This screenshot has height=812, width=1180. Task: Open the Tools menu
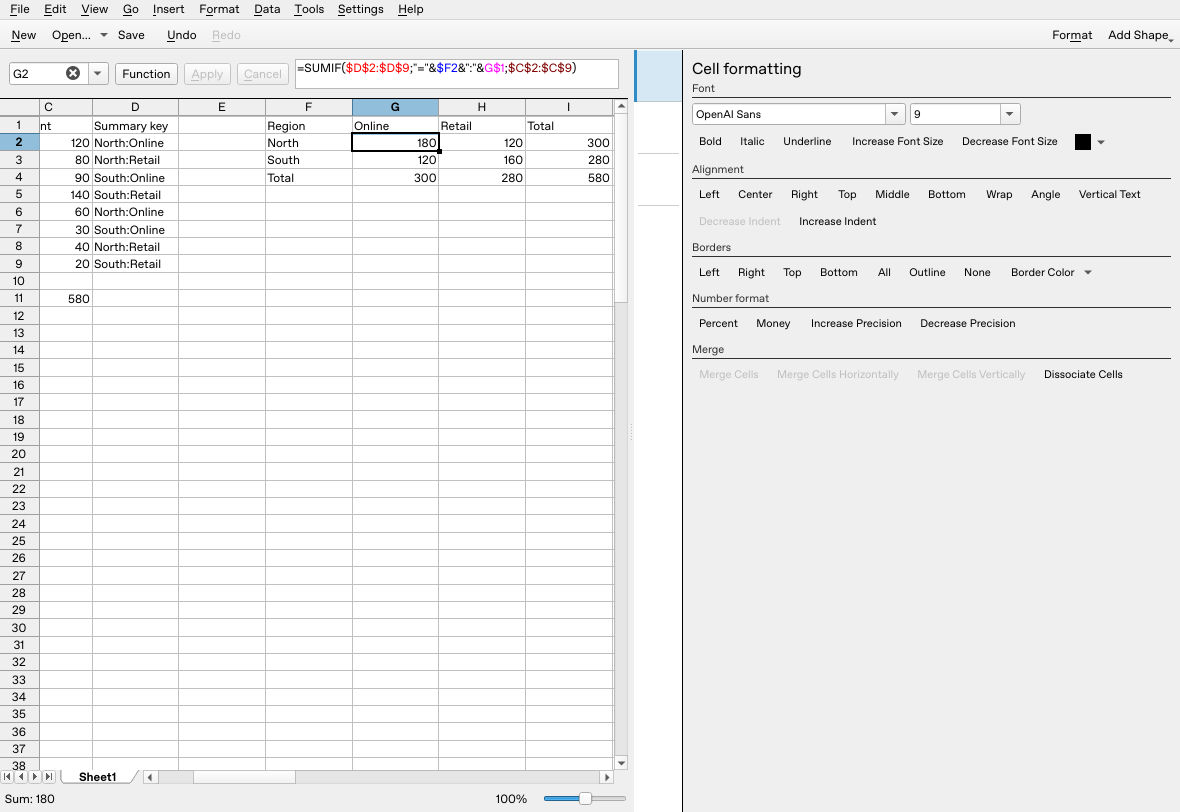point(309,9)
